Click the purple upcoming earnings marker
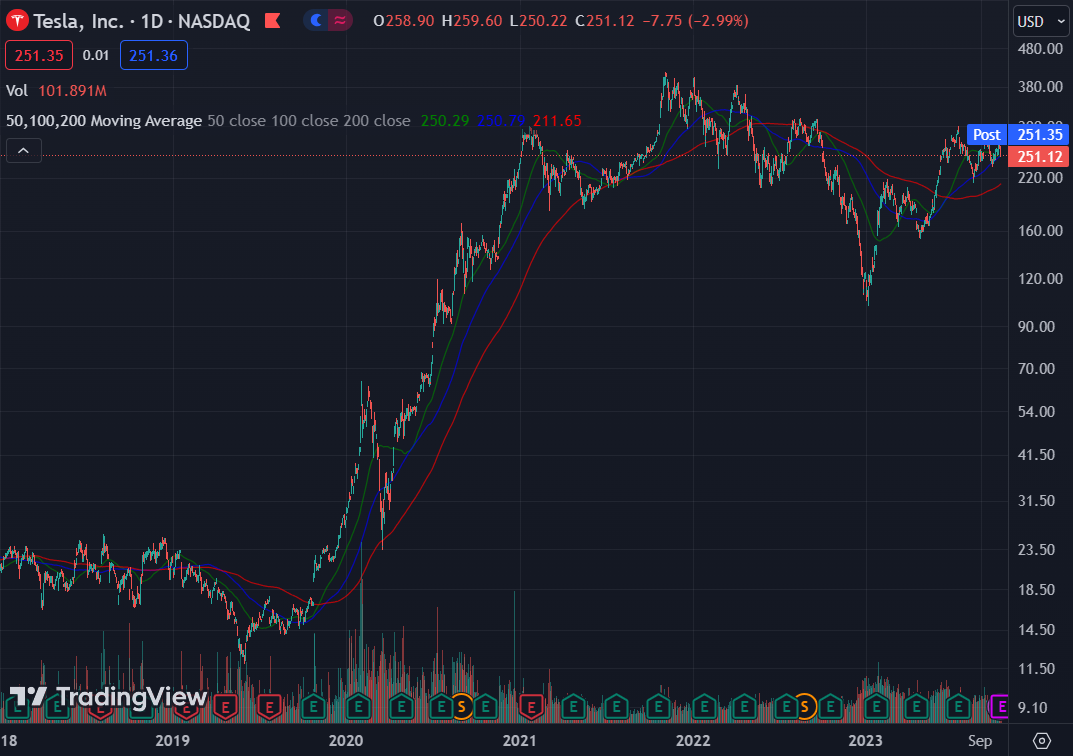The width and height of the screenshot is (1073, 756). [1000, 706]
